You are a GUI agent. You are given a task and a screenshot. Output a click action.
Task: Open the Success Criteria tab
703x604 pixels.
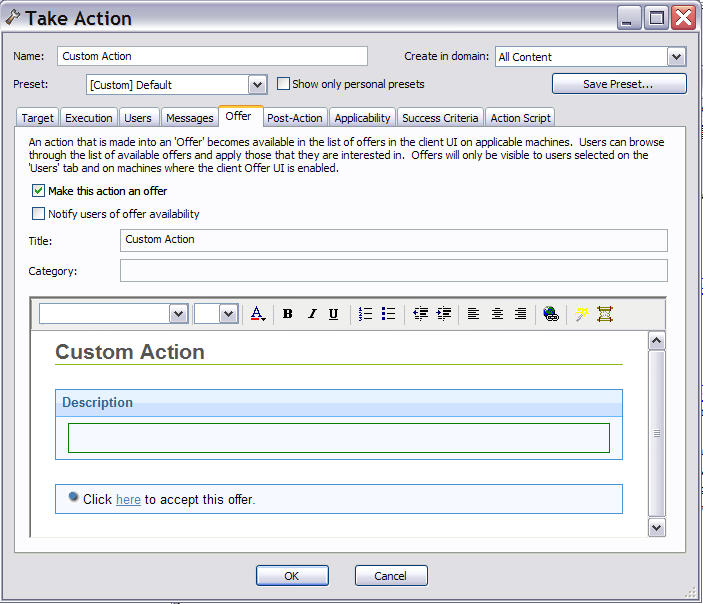pyautogui.click(x=441, y=118)
